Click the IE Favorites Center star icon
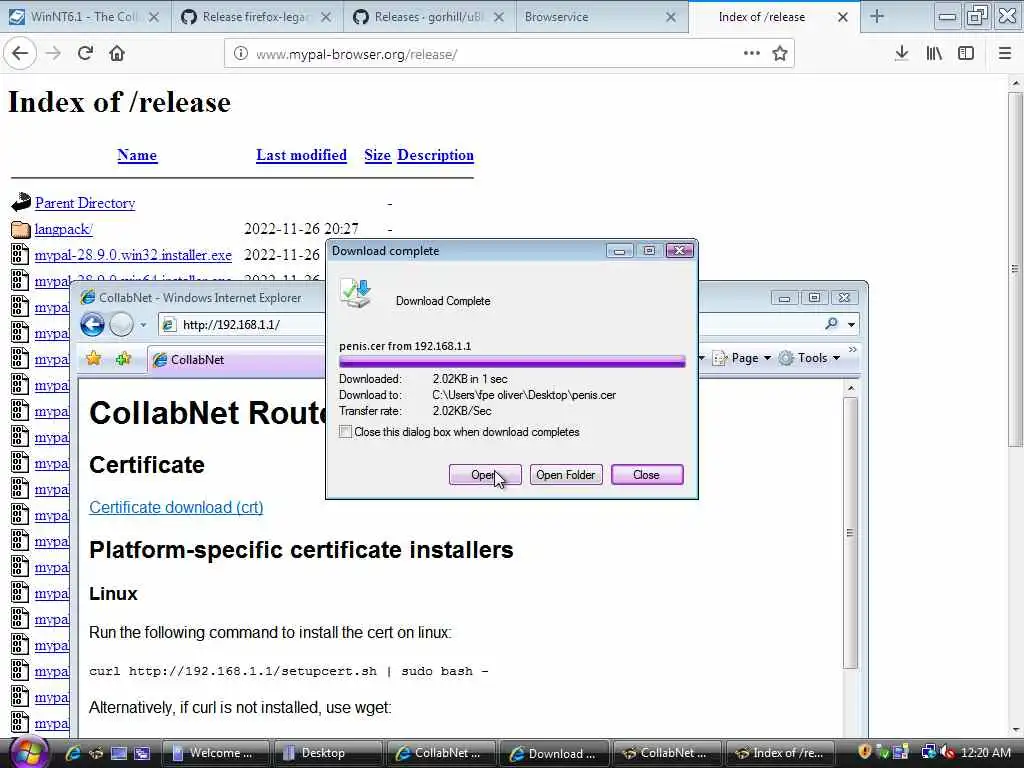Viewport: 1024px width, 768px height. [93, 359]
